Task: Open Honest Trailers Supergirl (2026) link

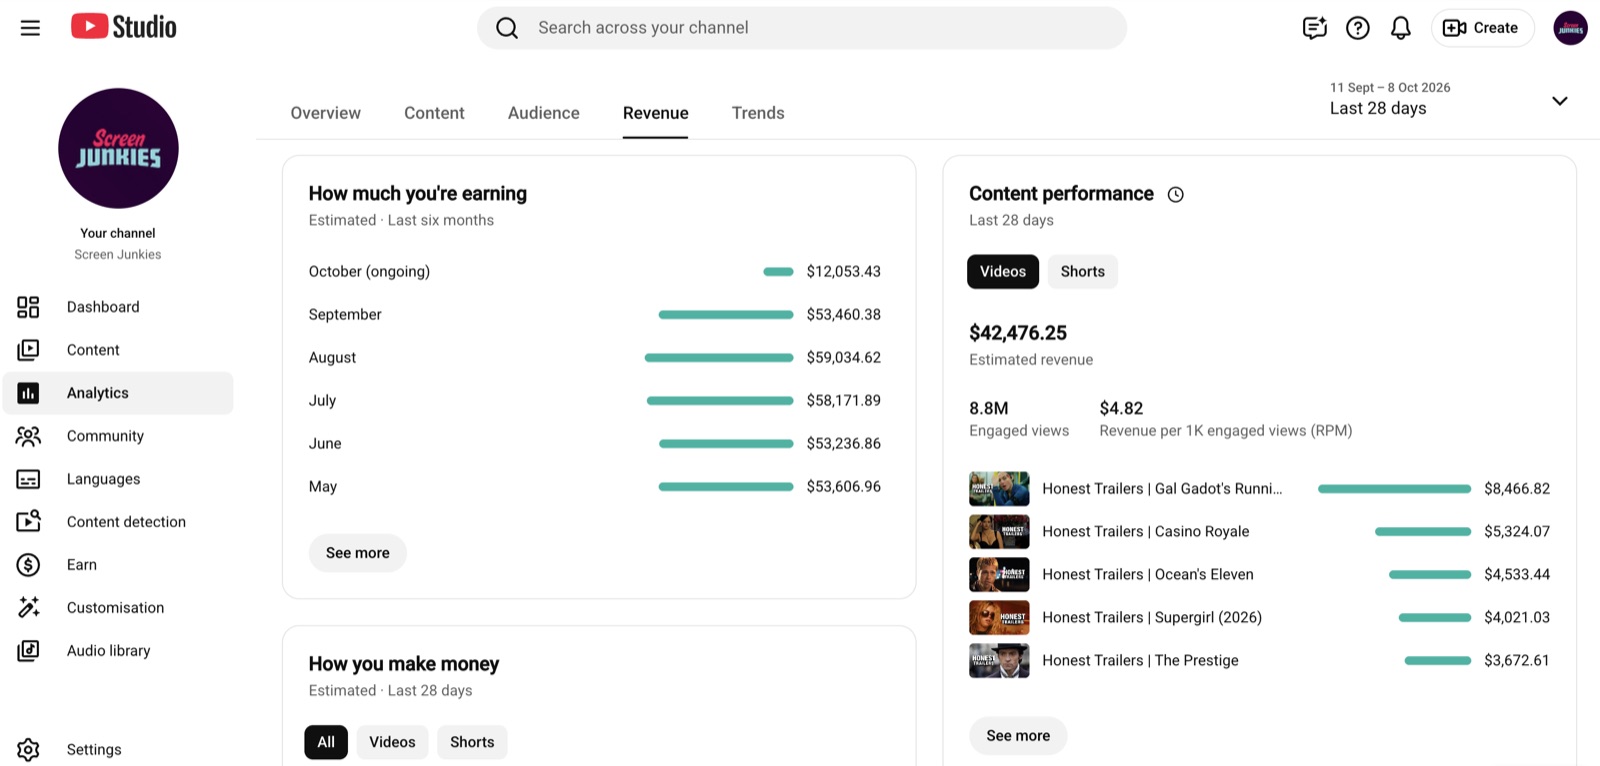Action: (x=1152, y=618)
